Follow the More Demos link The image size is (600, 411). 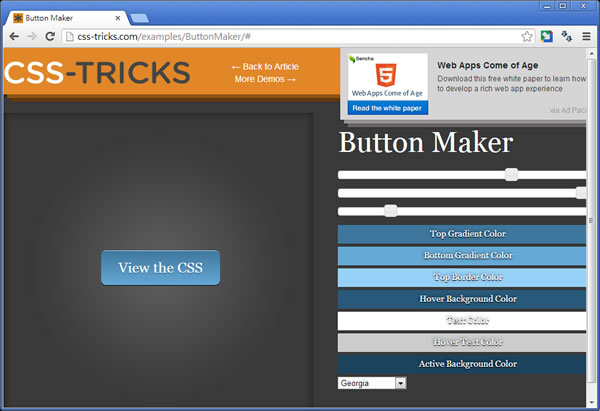click(x=265, y=79)
